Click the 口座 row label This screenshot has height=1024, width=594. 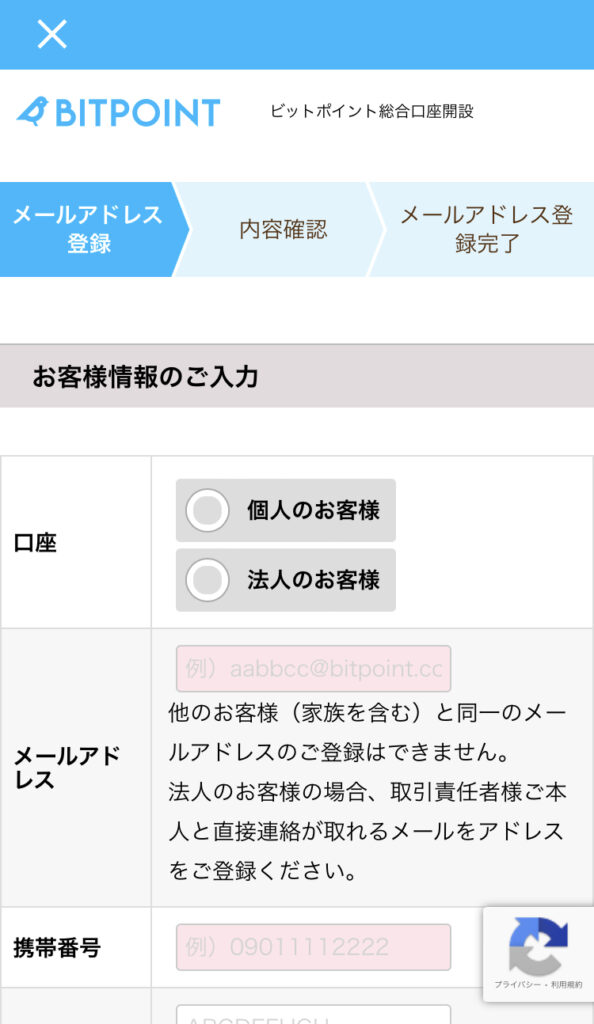click(35, 543)
